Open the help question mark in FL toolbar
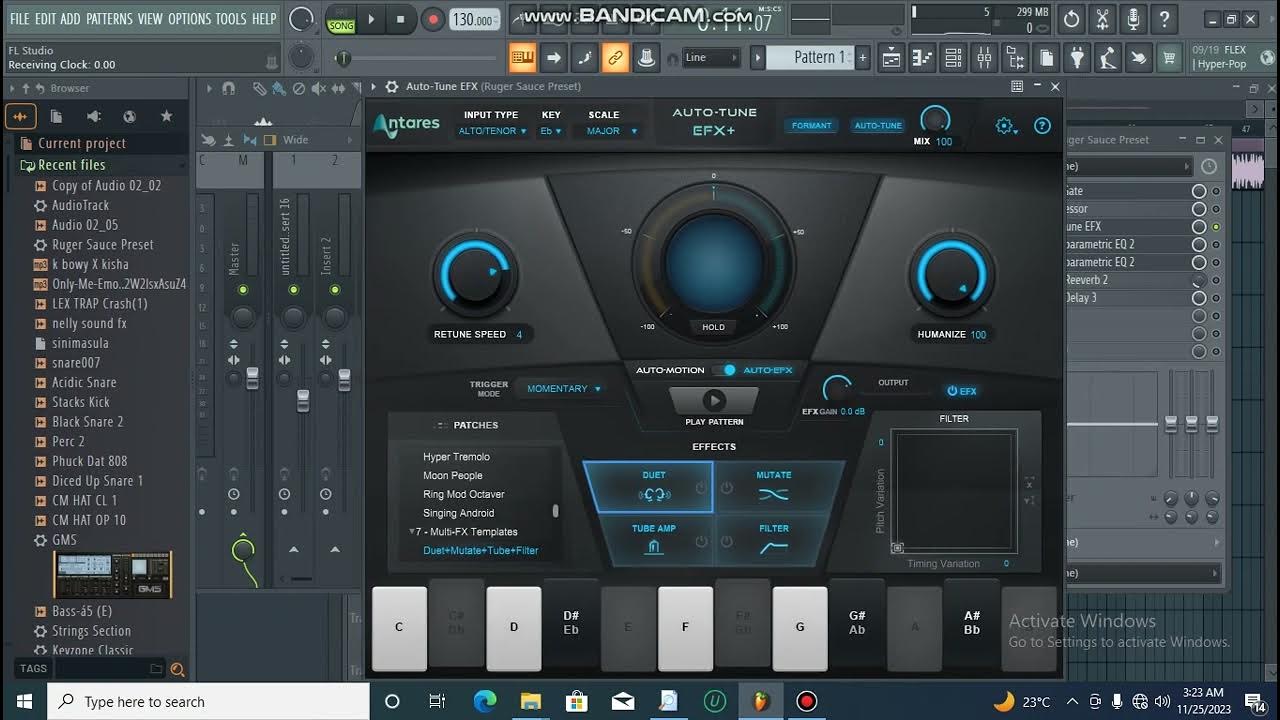Viewport: 1280px width, 720px height. pos(1164,19)
